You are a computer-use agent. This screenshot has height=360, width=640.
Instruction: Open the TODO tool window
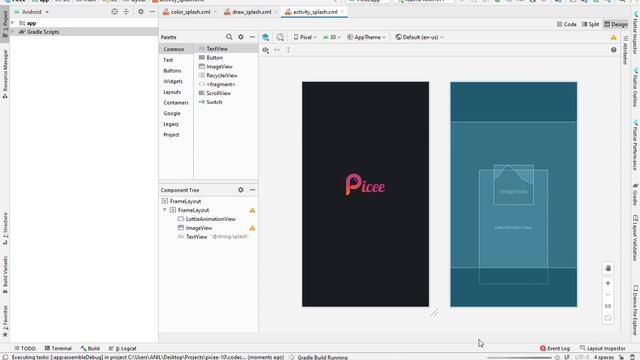tap(25, 348)
